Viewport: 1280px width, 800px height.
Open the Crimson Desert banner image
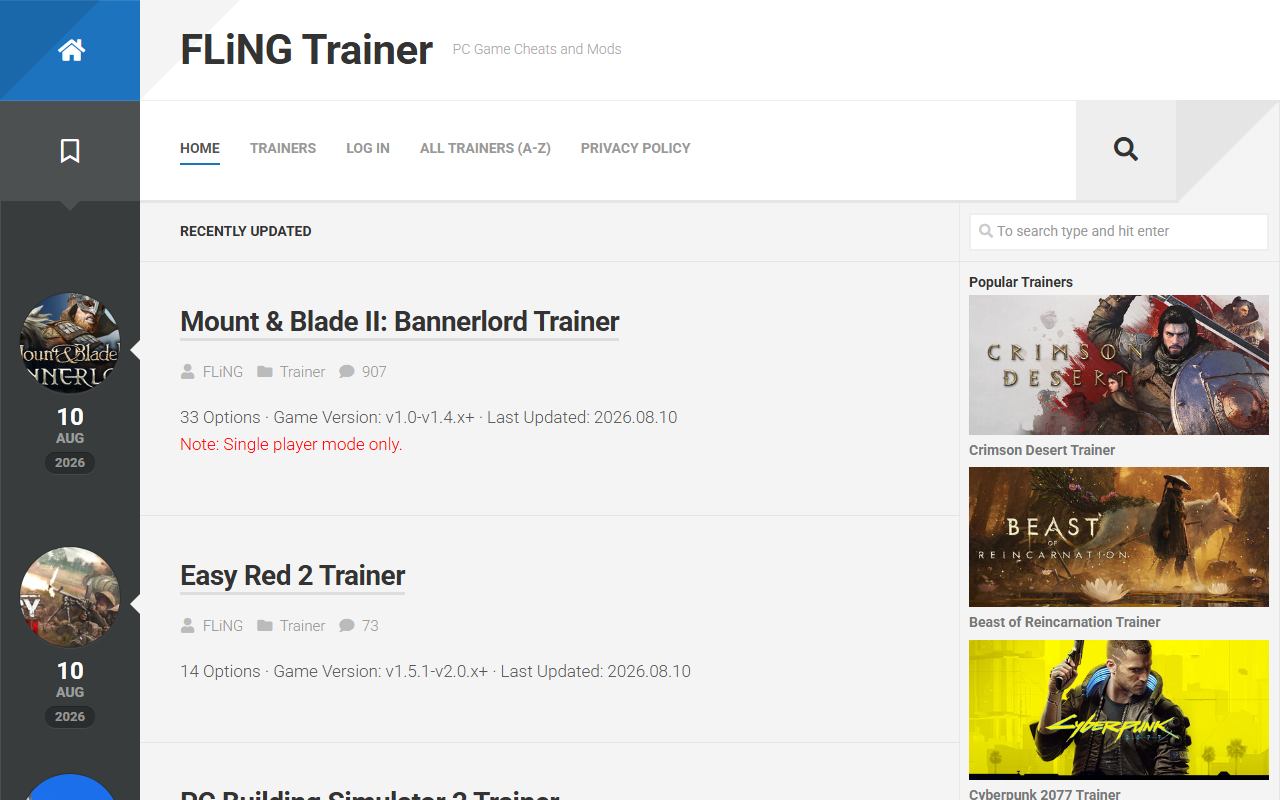1119,365
